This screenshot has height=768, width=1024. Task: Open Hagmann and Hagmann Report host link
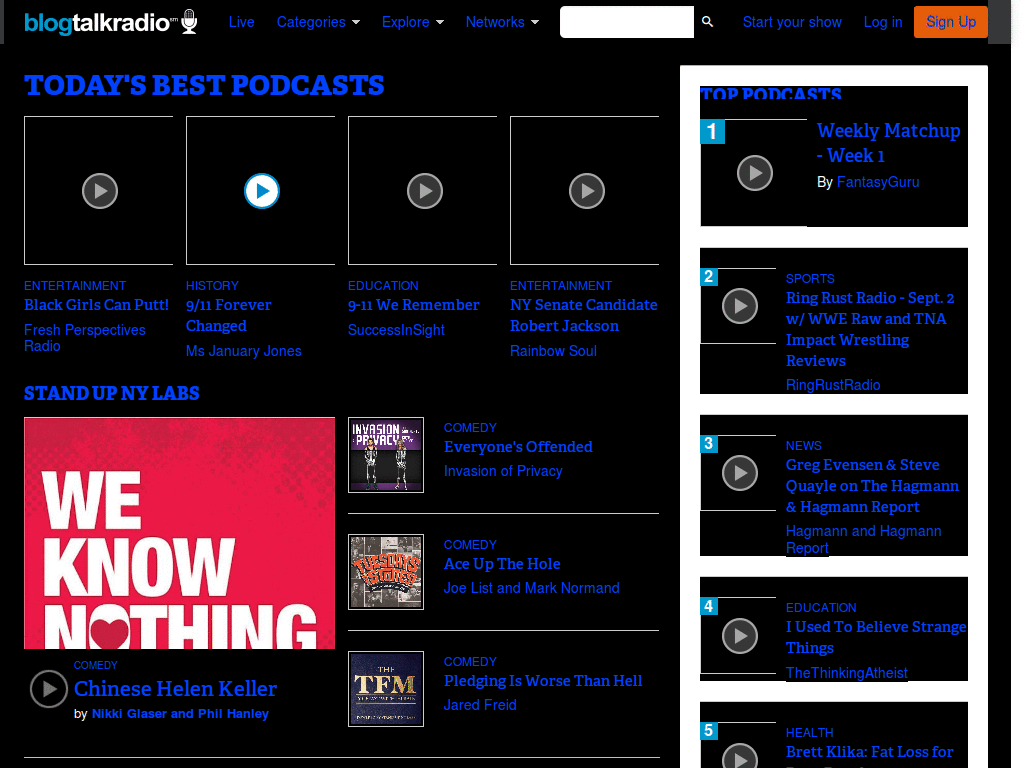tap(863, 539)
